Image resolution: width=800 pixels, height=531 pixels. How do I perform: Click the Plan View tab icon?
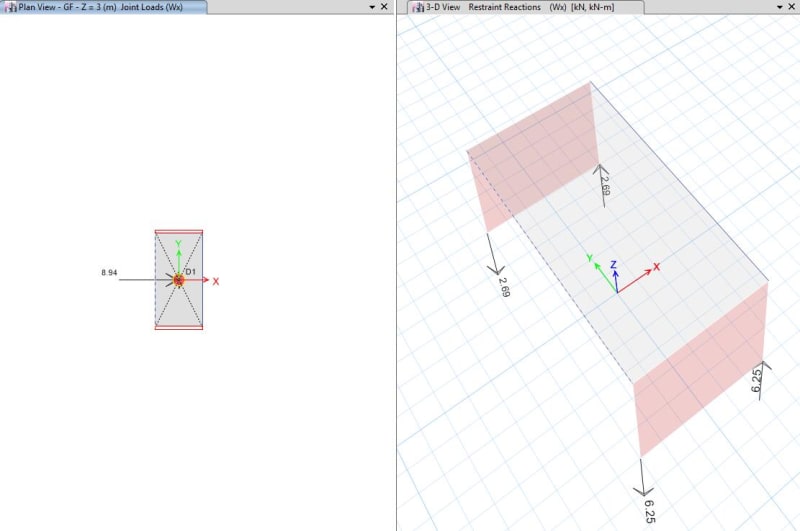(x=11, y=8)
